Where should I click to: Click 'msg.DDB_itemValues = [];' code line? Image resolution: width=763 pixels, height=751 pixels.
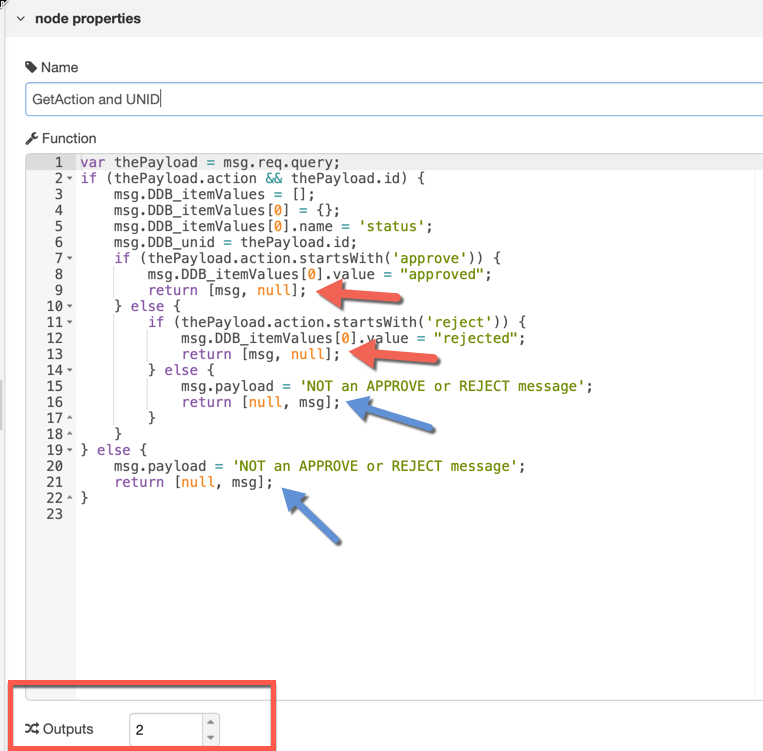pos(214,194)
